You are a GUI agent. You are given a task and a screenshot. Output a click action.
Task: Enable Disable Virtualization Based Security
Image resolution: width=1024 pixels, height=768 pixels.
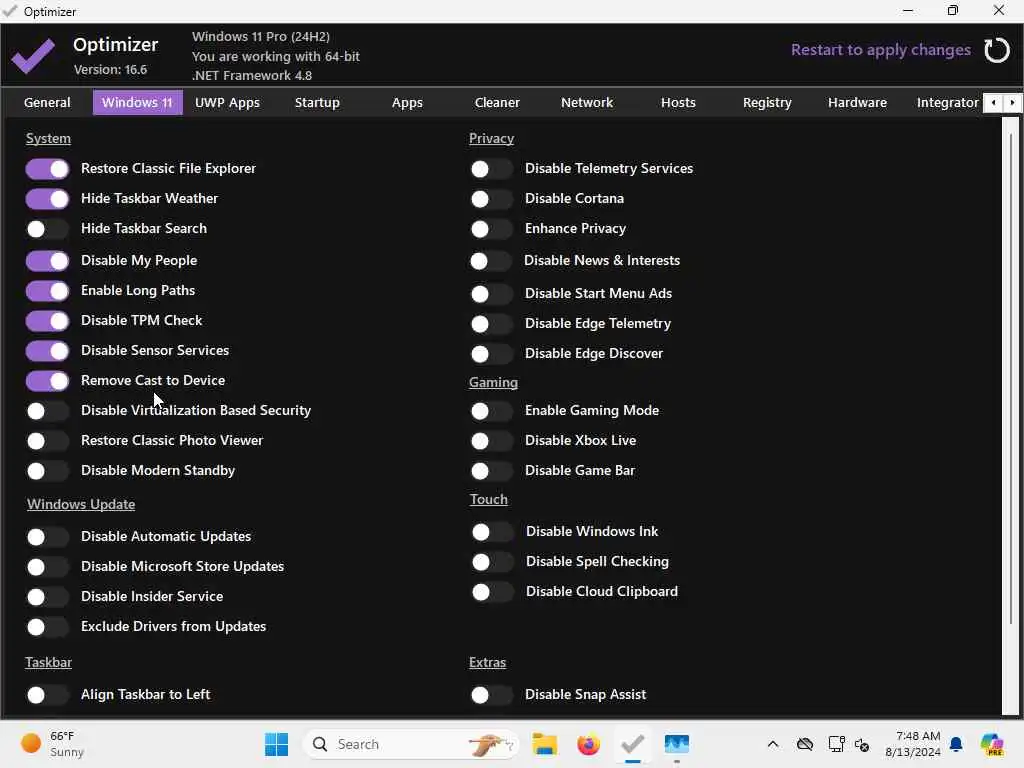pyautogui.click(x=47, y=411)
